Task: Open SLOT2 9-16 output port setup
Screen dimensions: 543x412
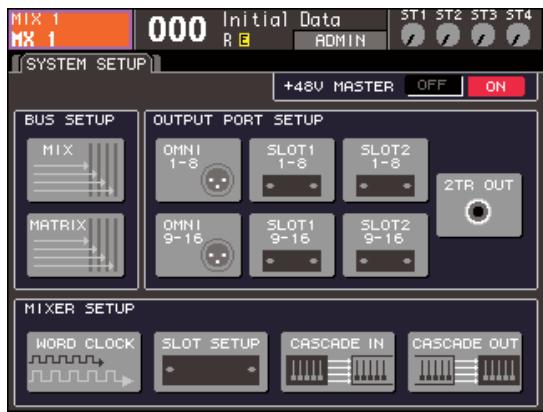Action: click(385, 245)
